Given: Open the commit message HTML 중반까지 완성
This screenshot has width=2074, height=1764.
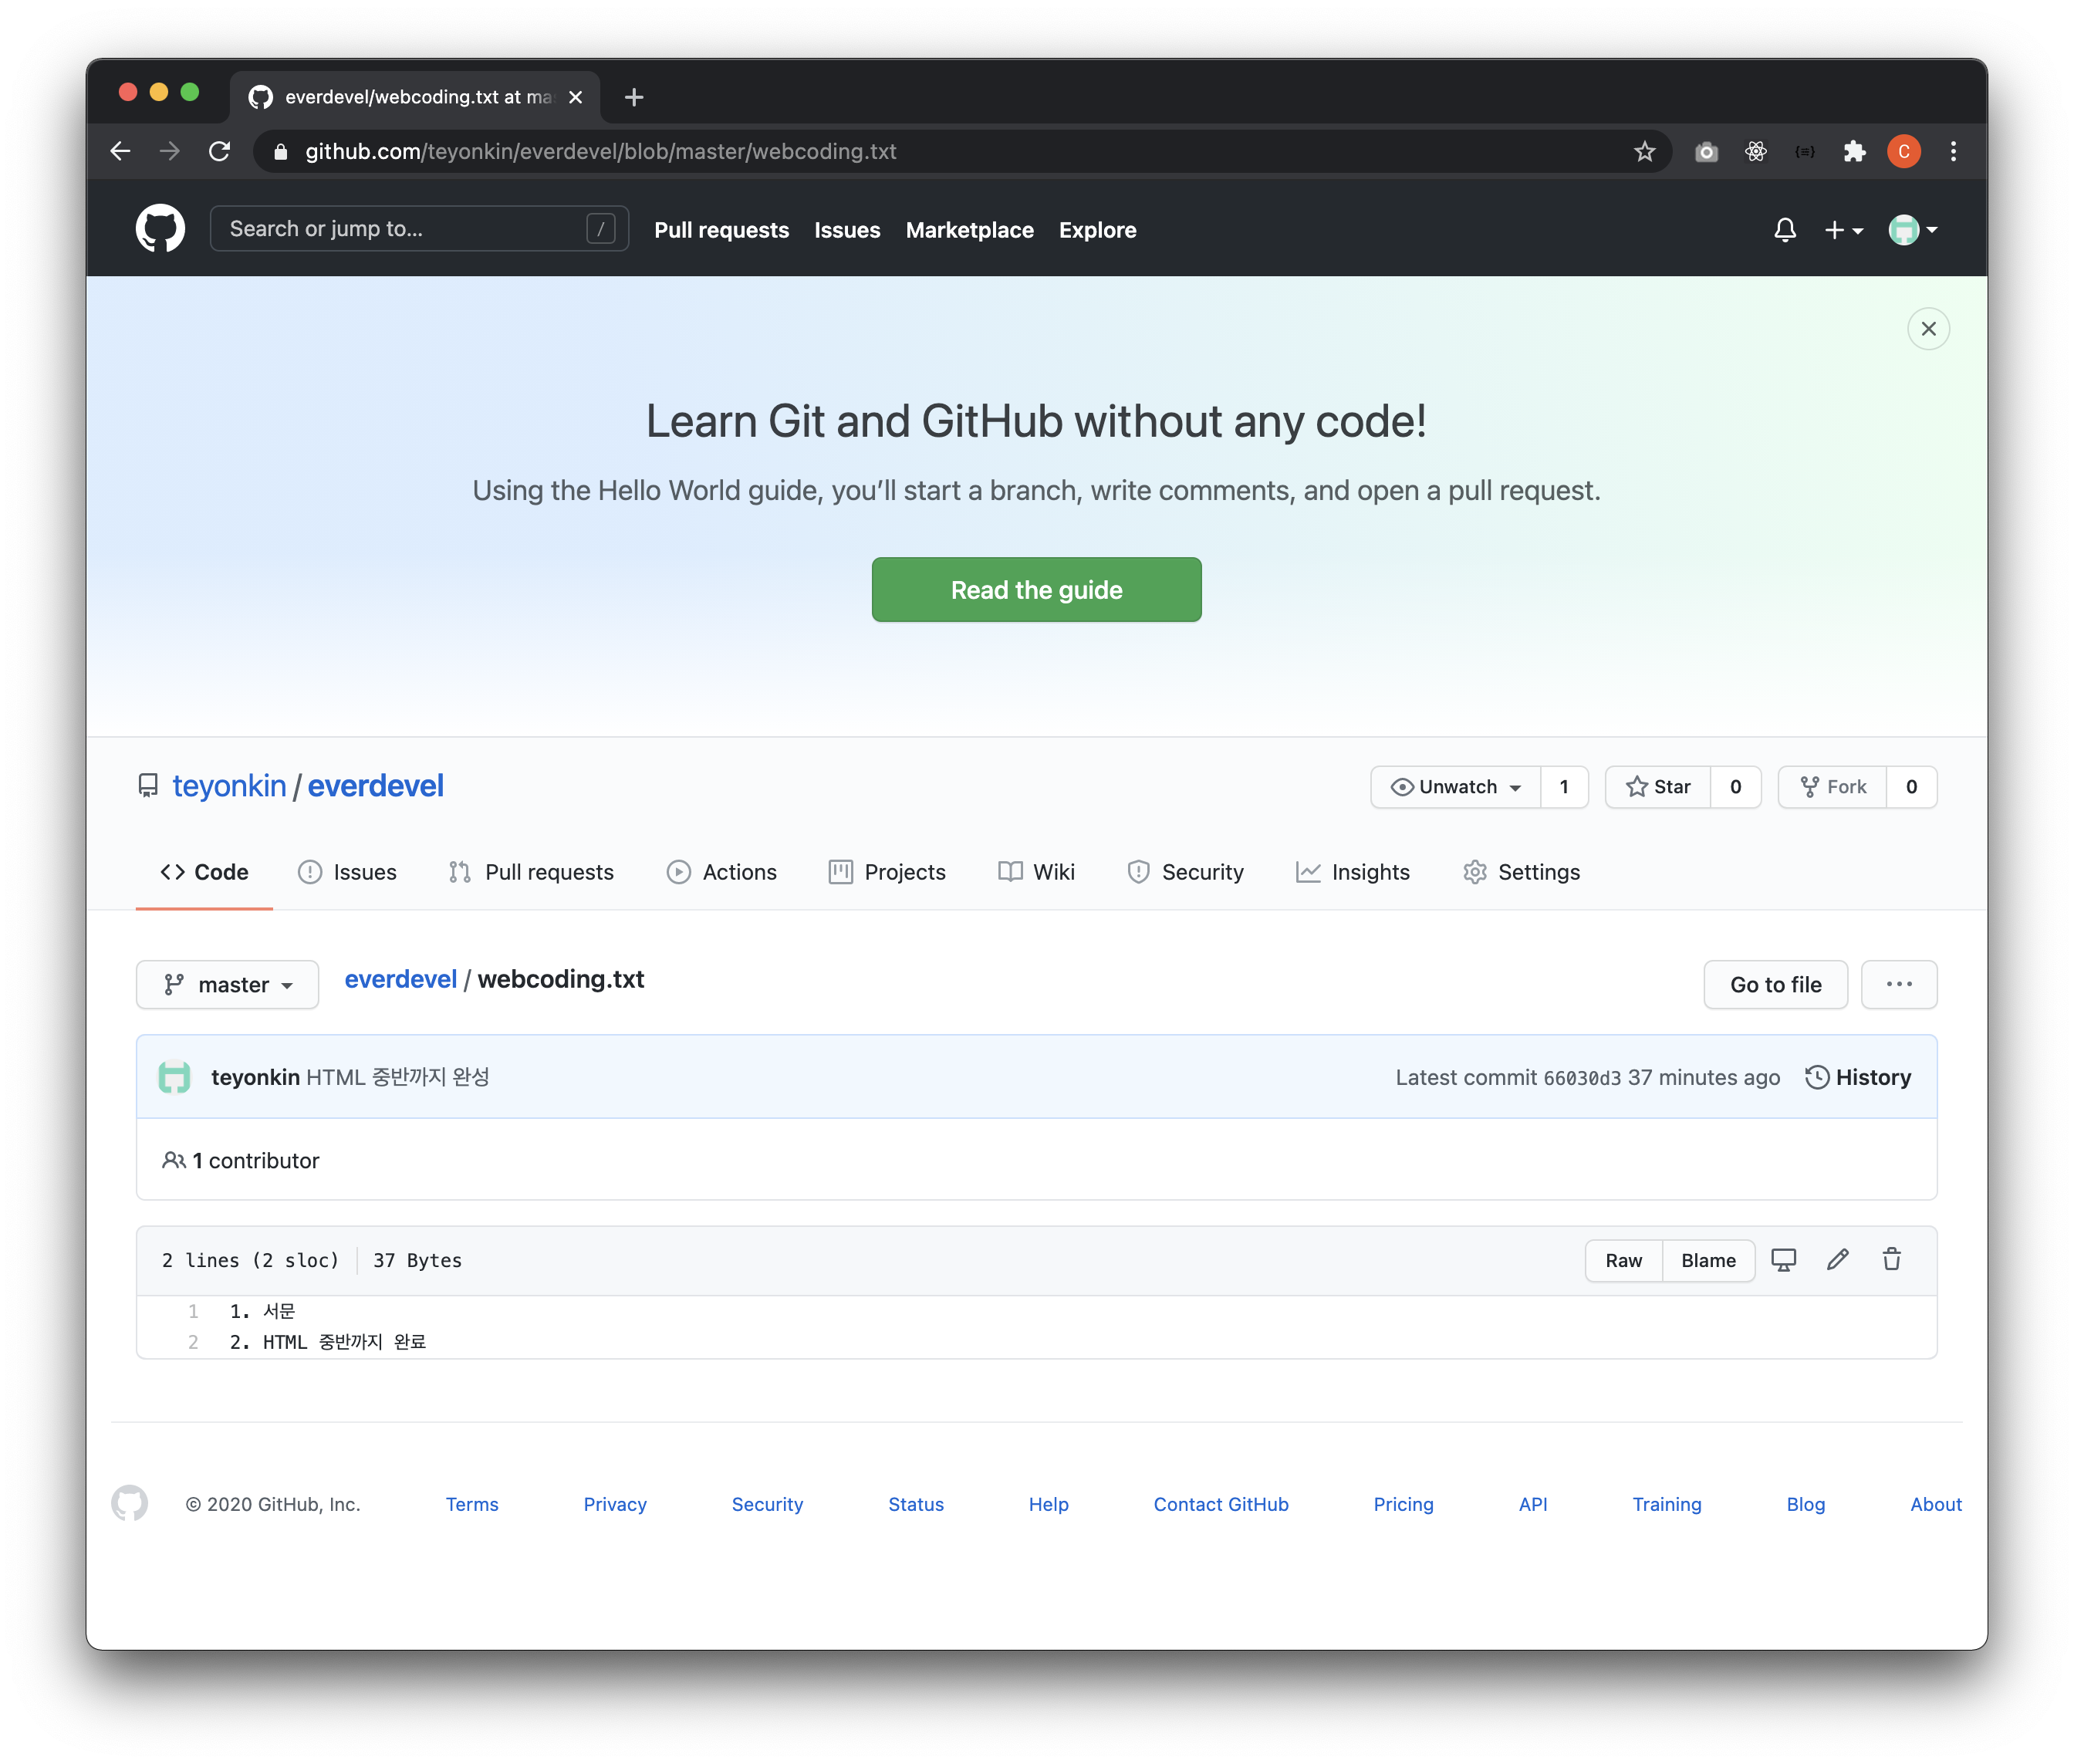Looking at the screenshot, I should [x=397, y=1077].
